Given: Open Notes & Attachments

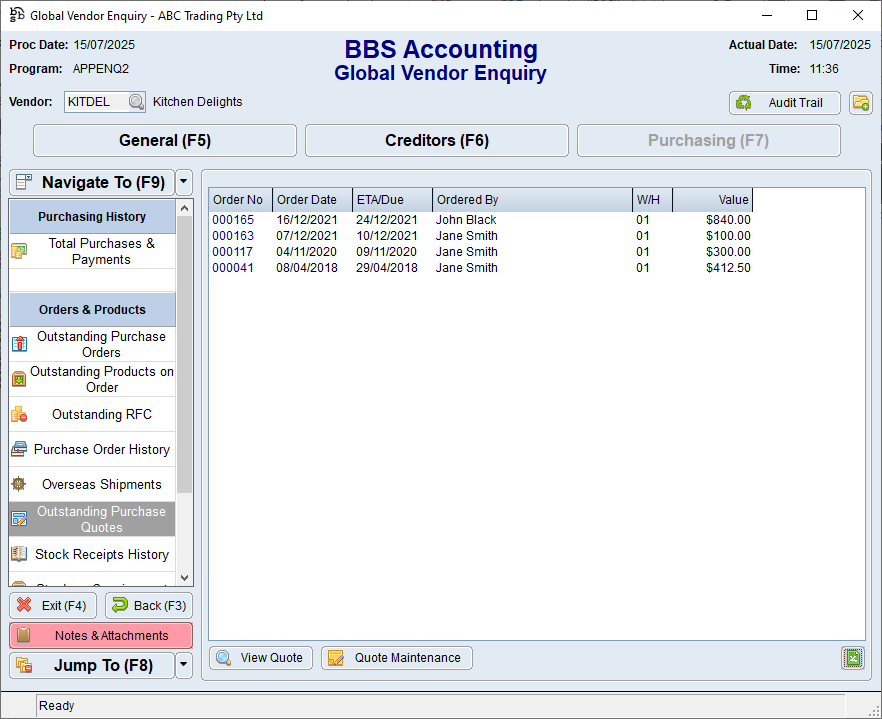Looking at the screenshot, I should [x=100, y=635].
